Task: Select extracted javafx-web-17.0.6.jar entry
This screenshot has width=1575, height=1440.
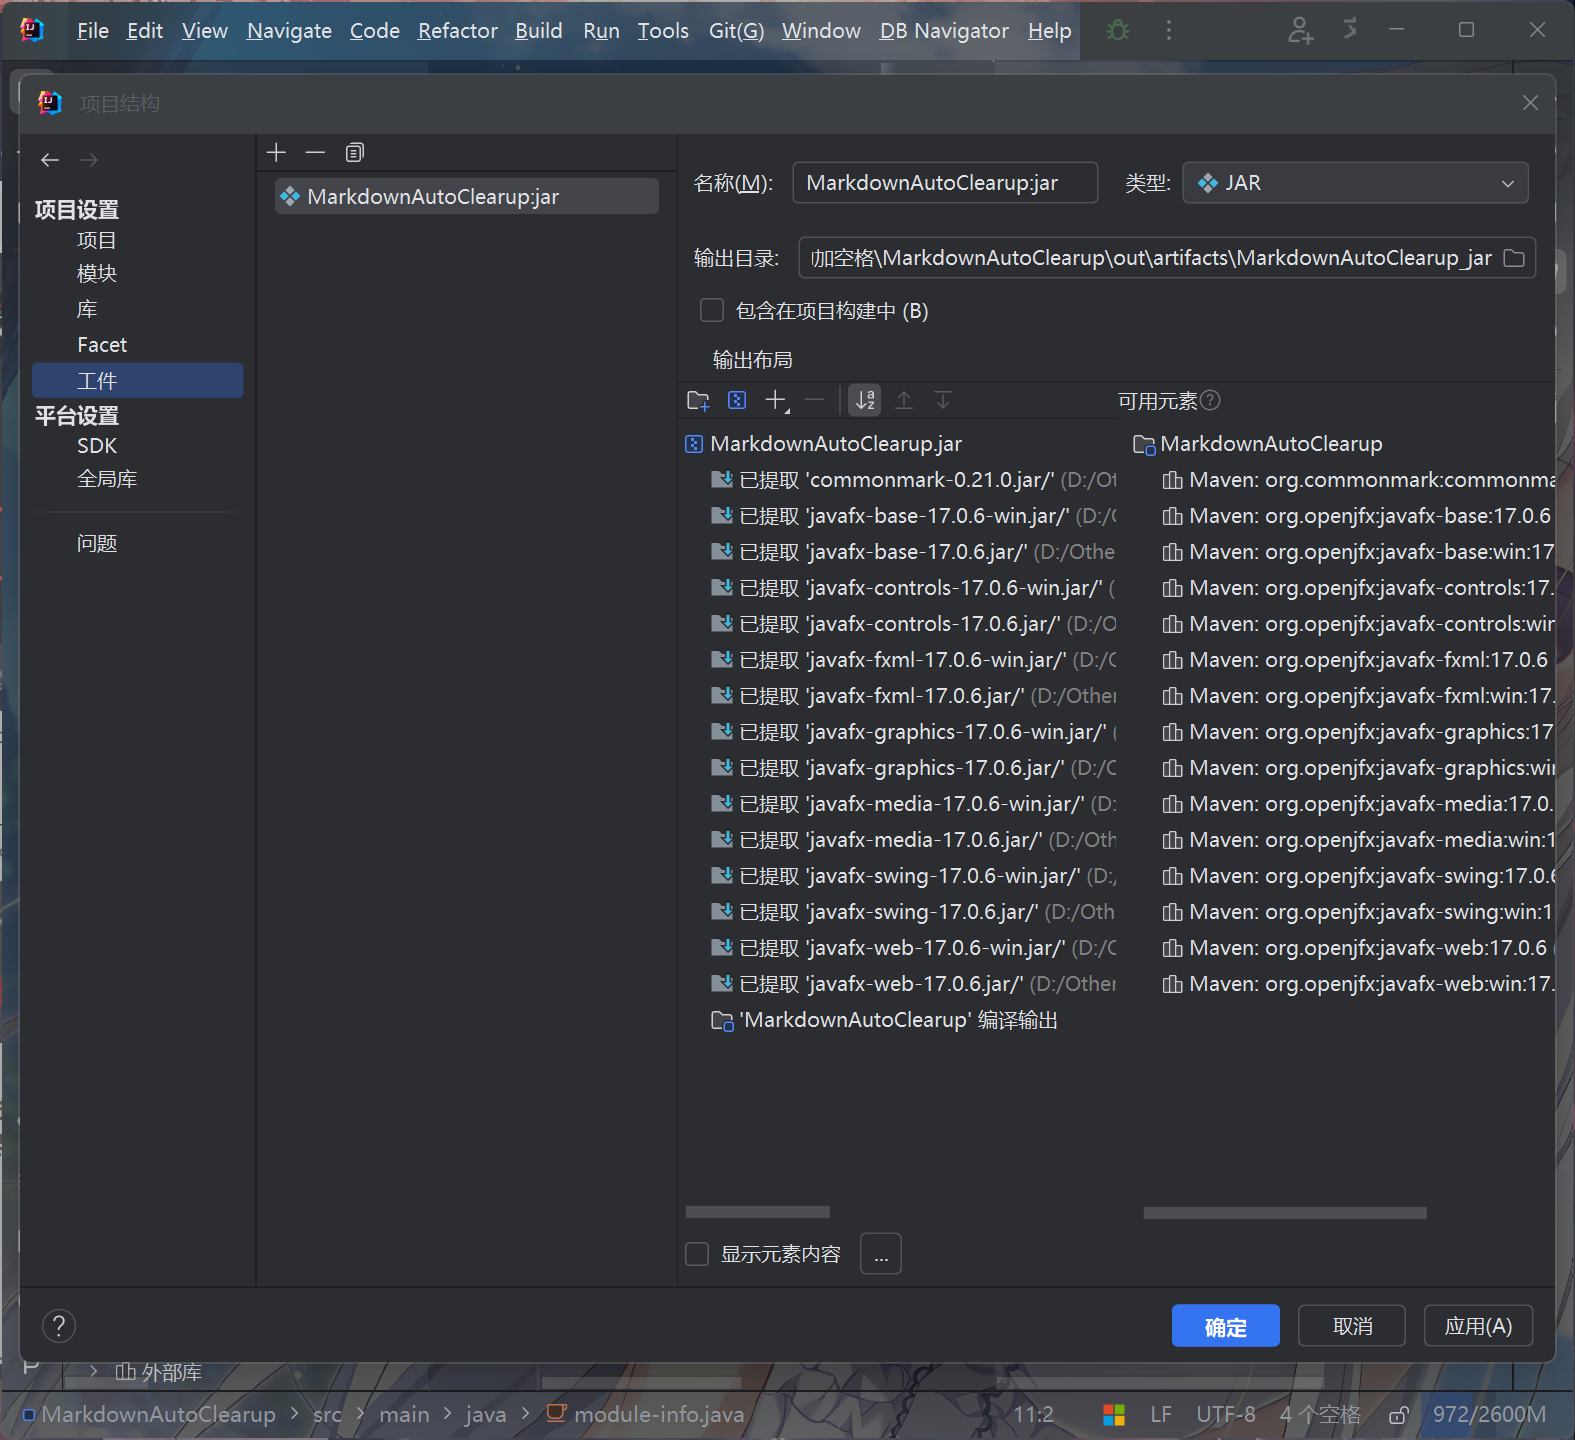Action: [913, 984]
